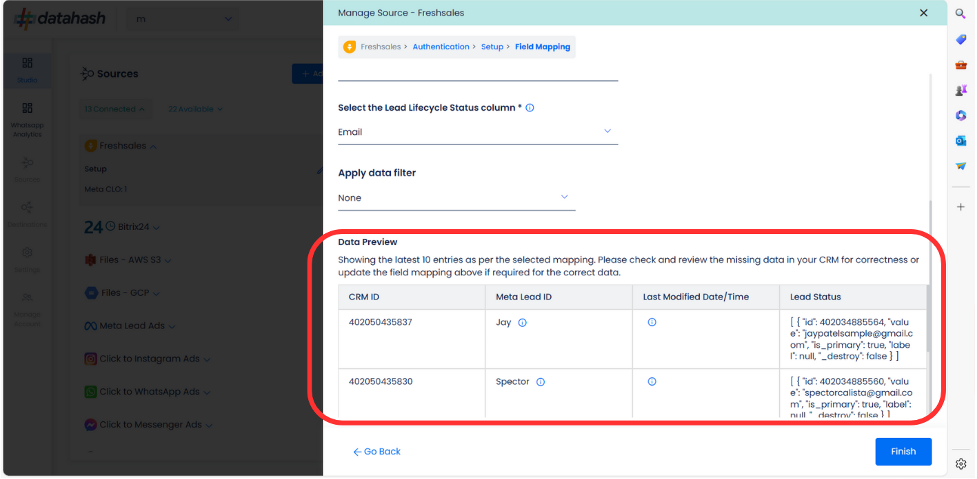Image resolution: width=977 pixels, height=479 pixels.
Task: Click info icon next to Spector
Action: [540, 382]
